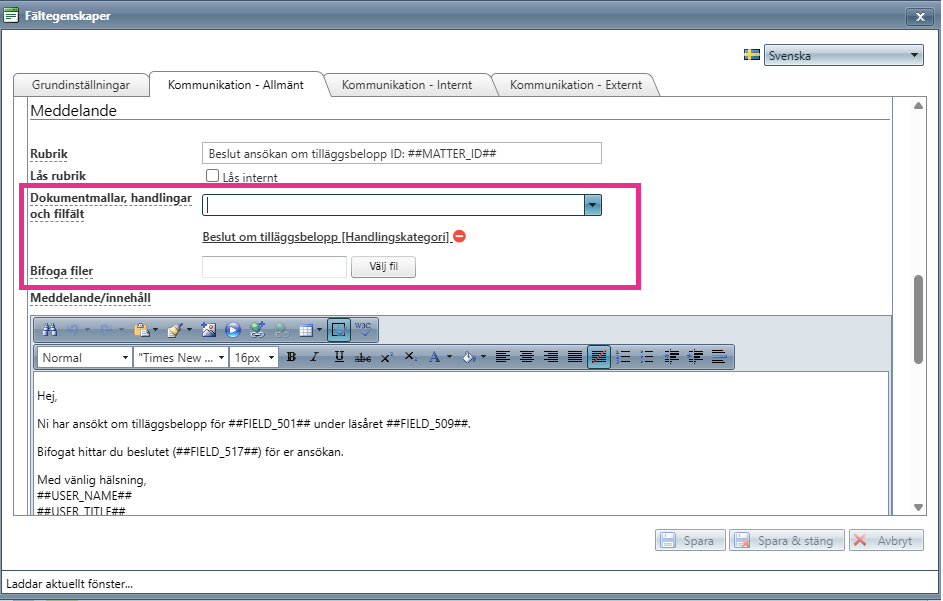The width and height of the screenshot is (943, 601).
Task: Switch to Kommunikation - Internt tab
Action: [407, 85]
